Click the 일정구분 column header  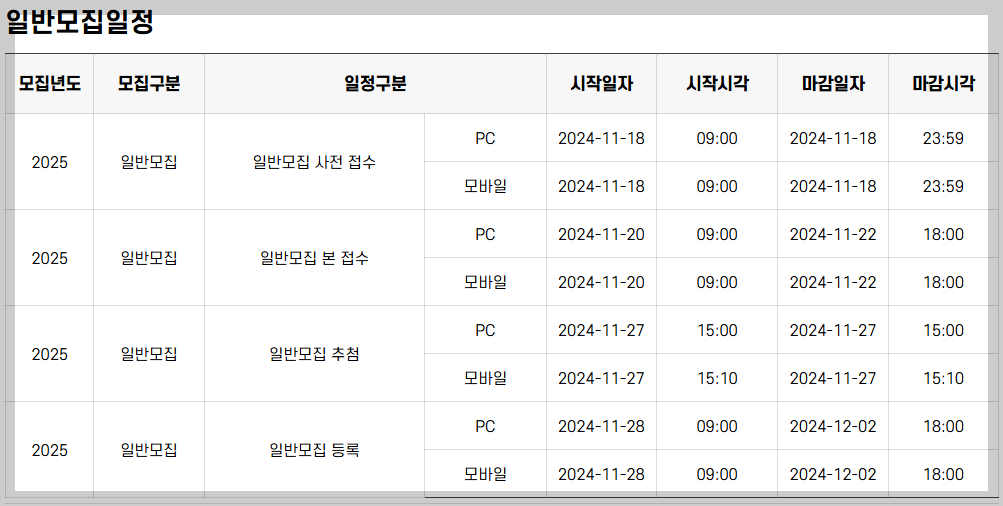click(x=375, y=83)
